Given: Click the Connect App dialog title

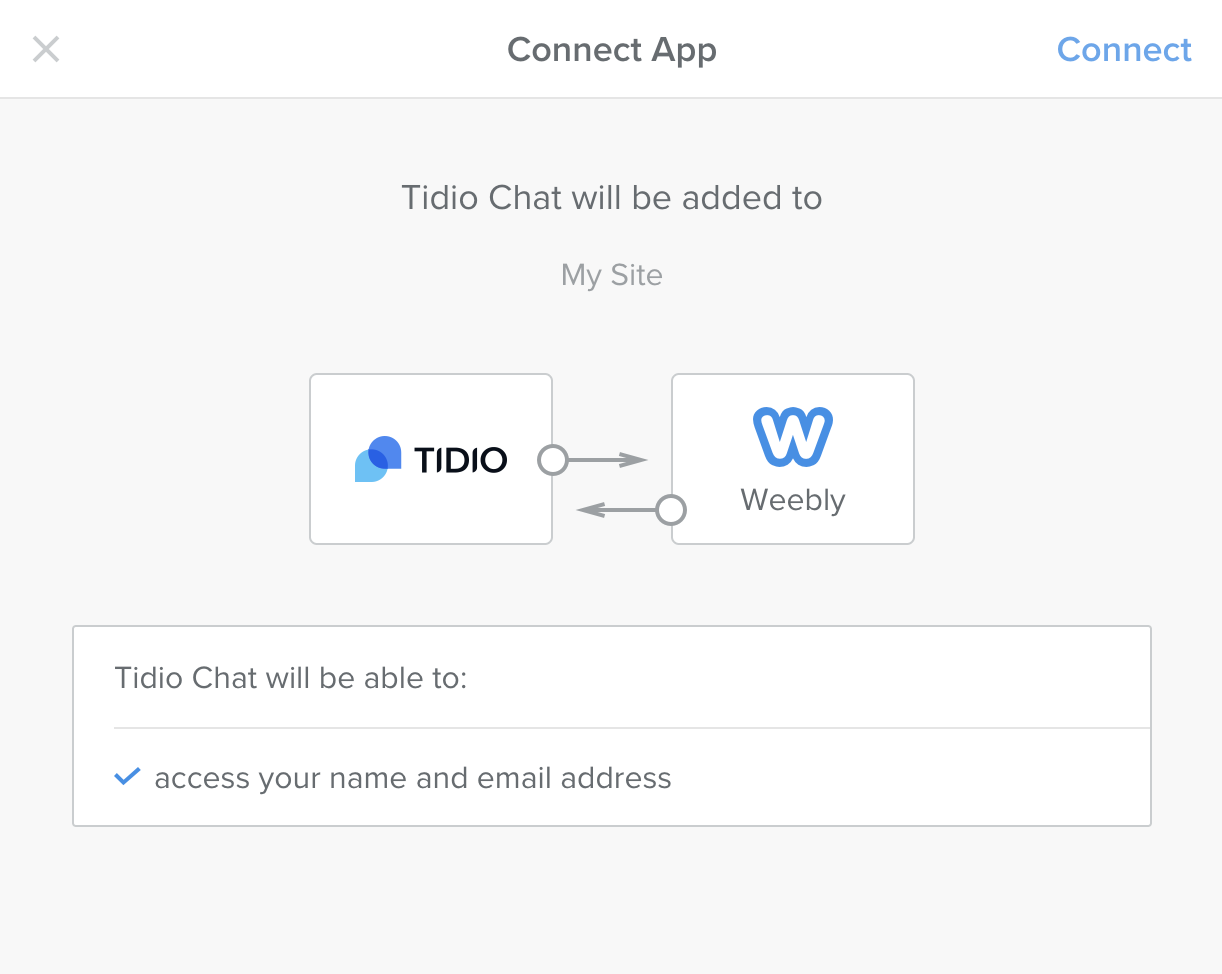Looking at the screenshot, I should [612, 50].
